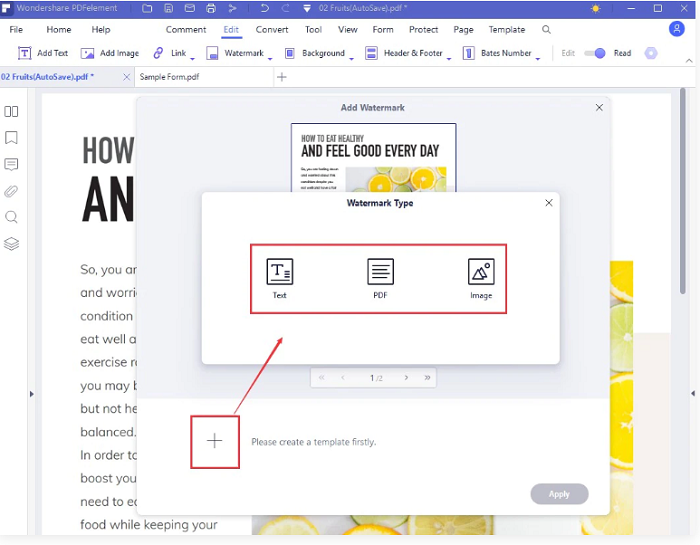700x545 pixels.
Task: Add a new document tab with plus
Action: (282, 77)
